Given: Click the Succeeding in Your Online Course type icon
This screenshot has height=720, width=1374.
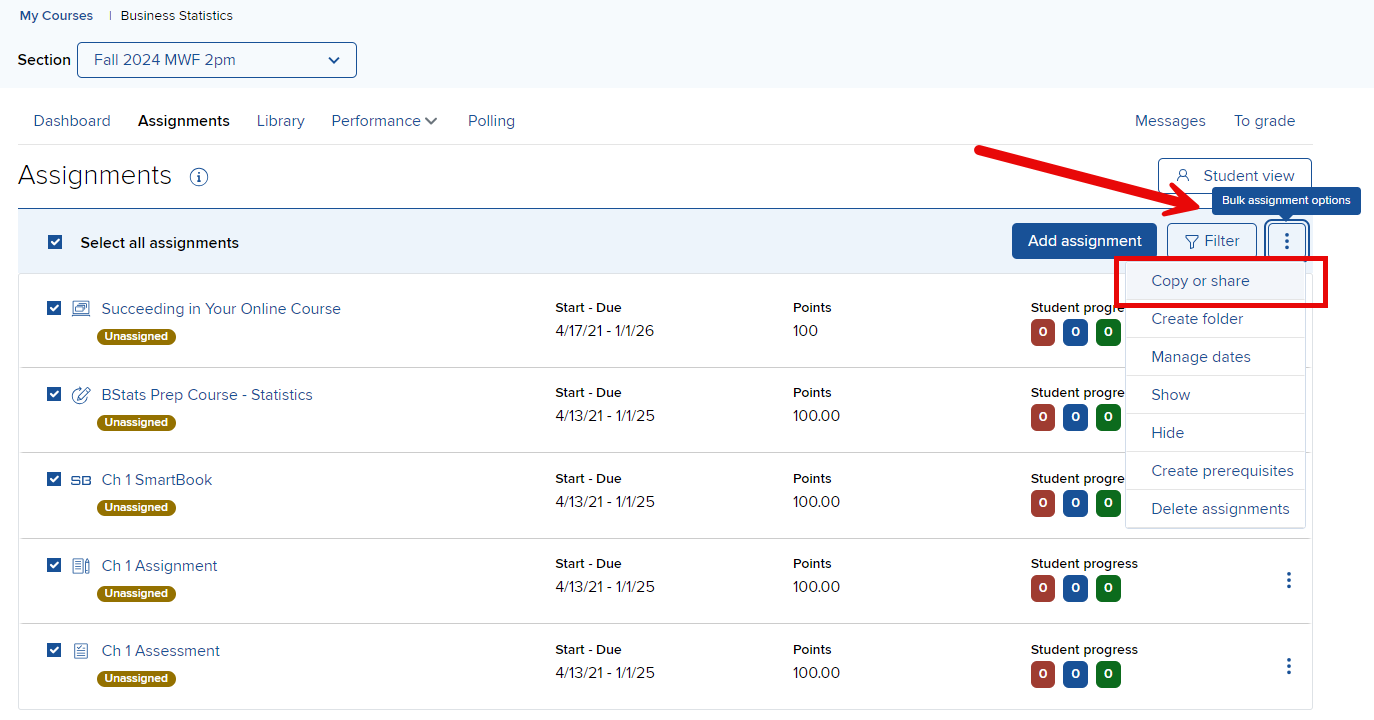Looking at the screenshot, I should 81,309.
